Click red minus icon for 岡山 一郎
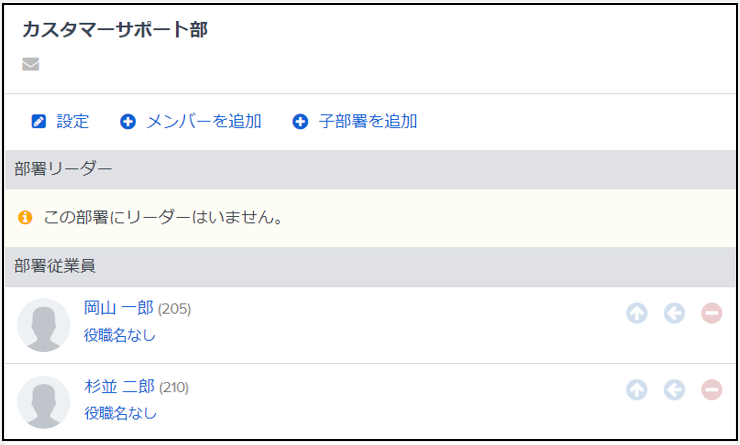740x445 pixels. point(712,313)
